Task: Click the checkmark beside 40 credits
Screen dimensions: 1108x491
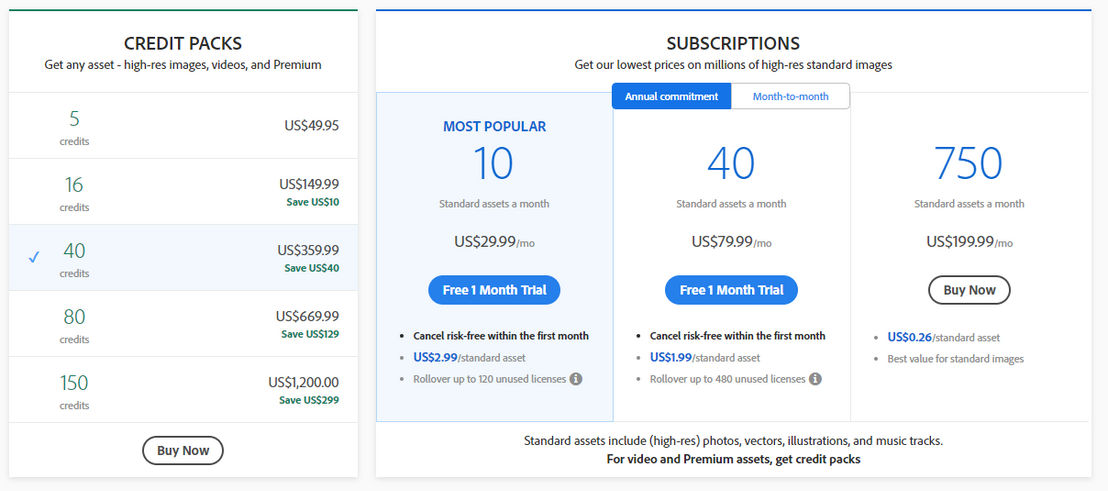Action: pos(34,257)
